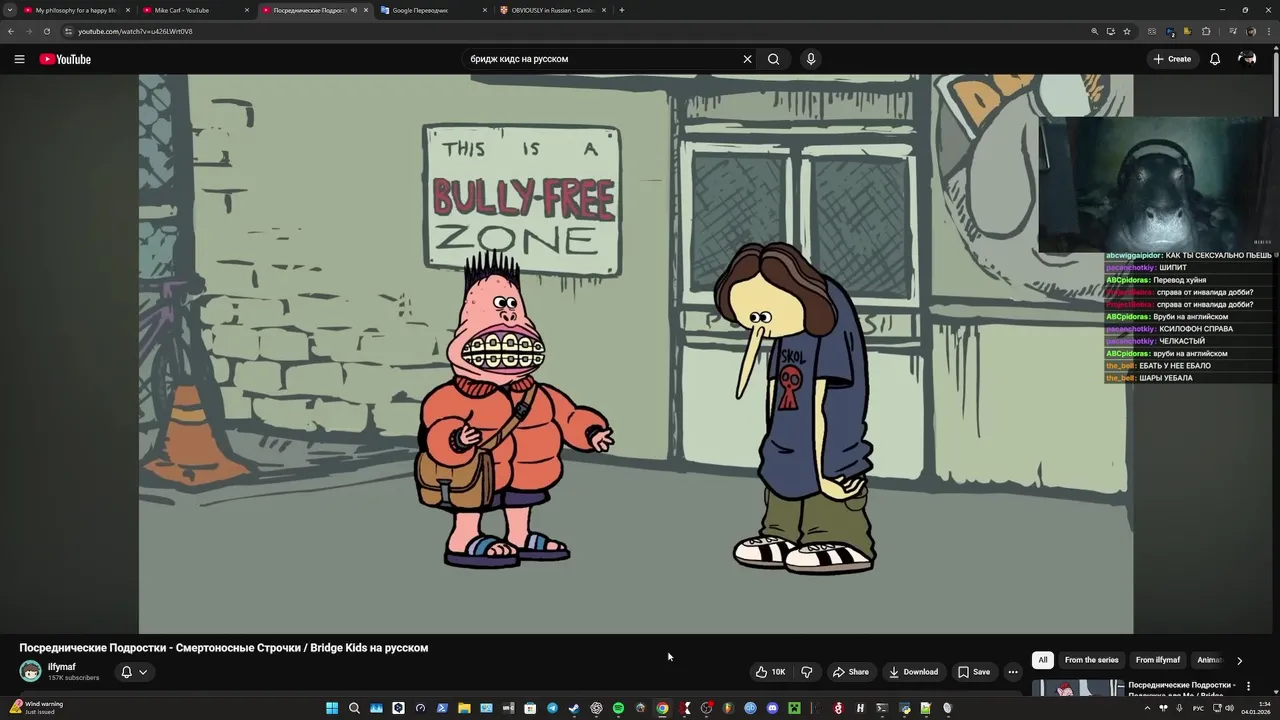Close the 'Mike Carf - YouTube' tab
Image resolution: width=1280 pixels, height=720 pixels.
tap(247, 10)
